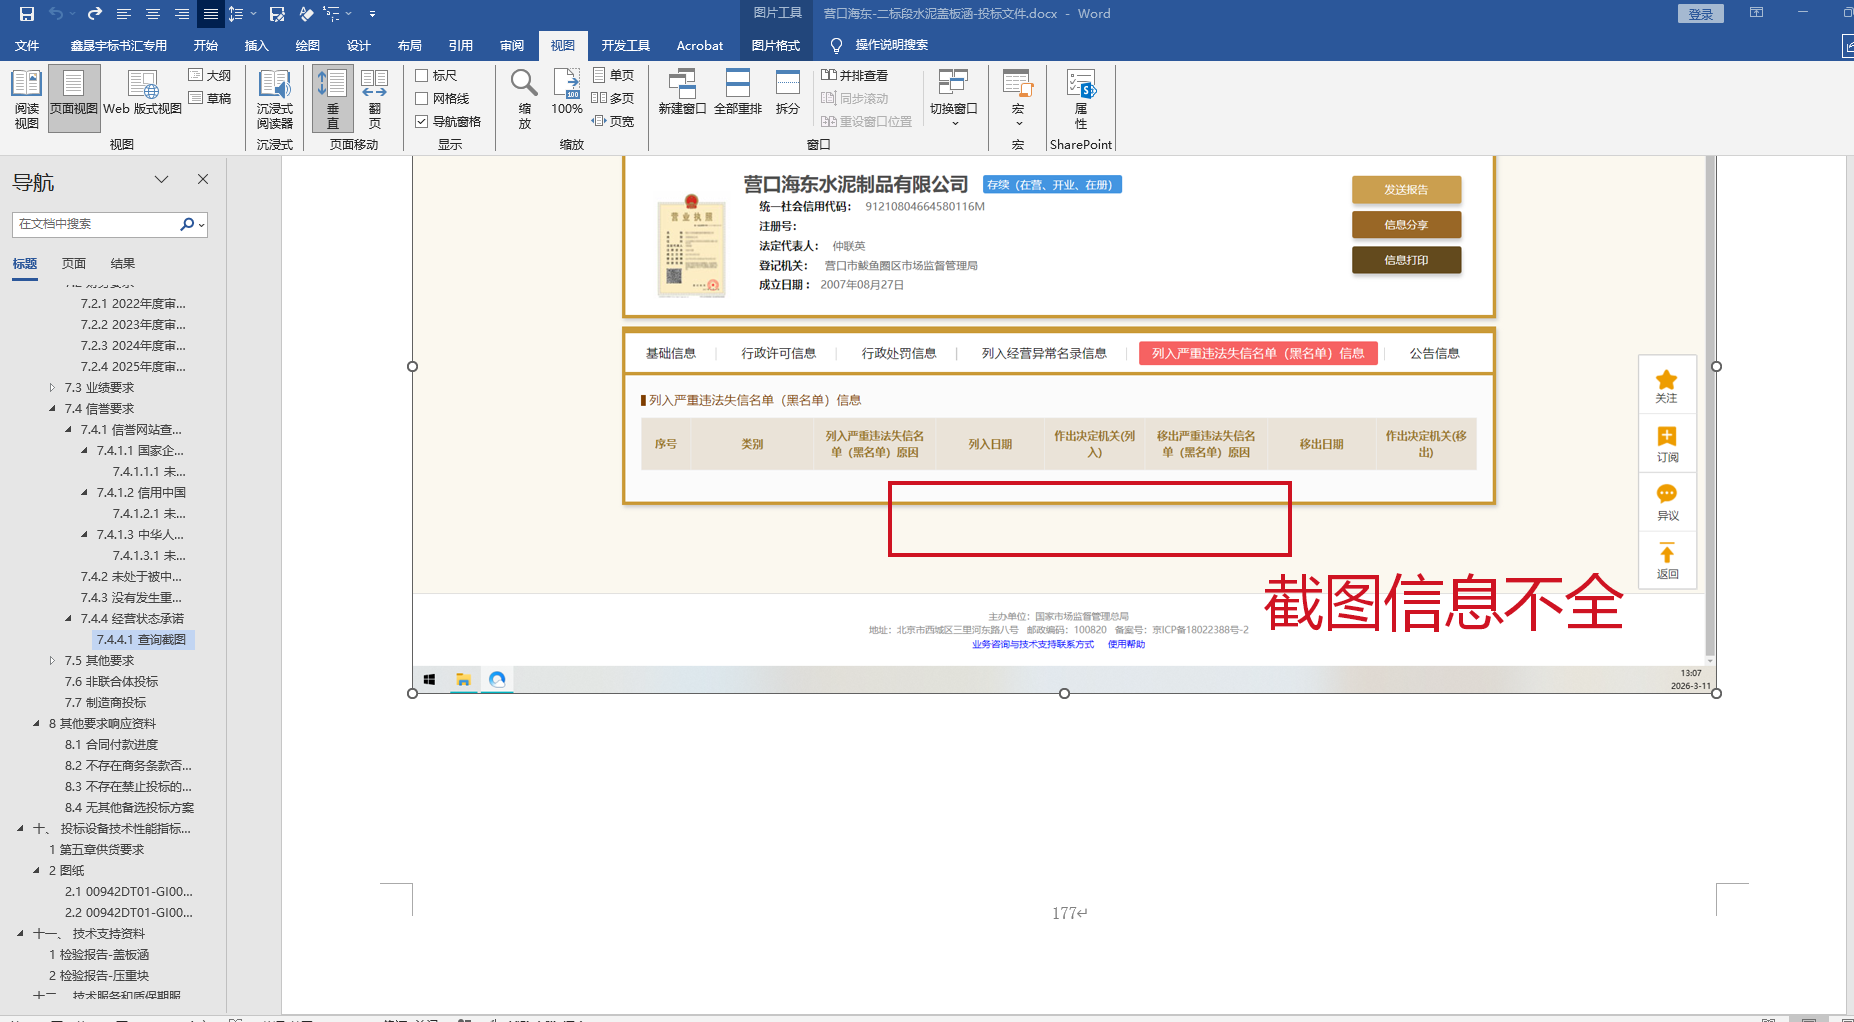The height and width of the screenshot is (1022, 1854).
Task: Collapse the 7.4 信誉要求 heading
Action: (52, 409)
